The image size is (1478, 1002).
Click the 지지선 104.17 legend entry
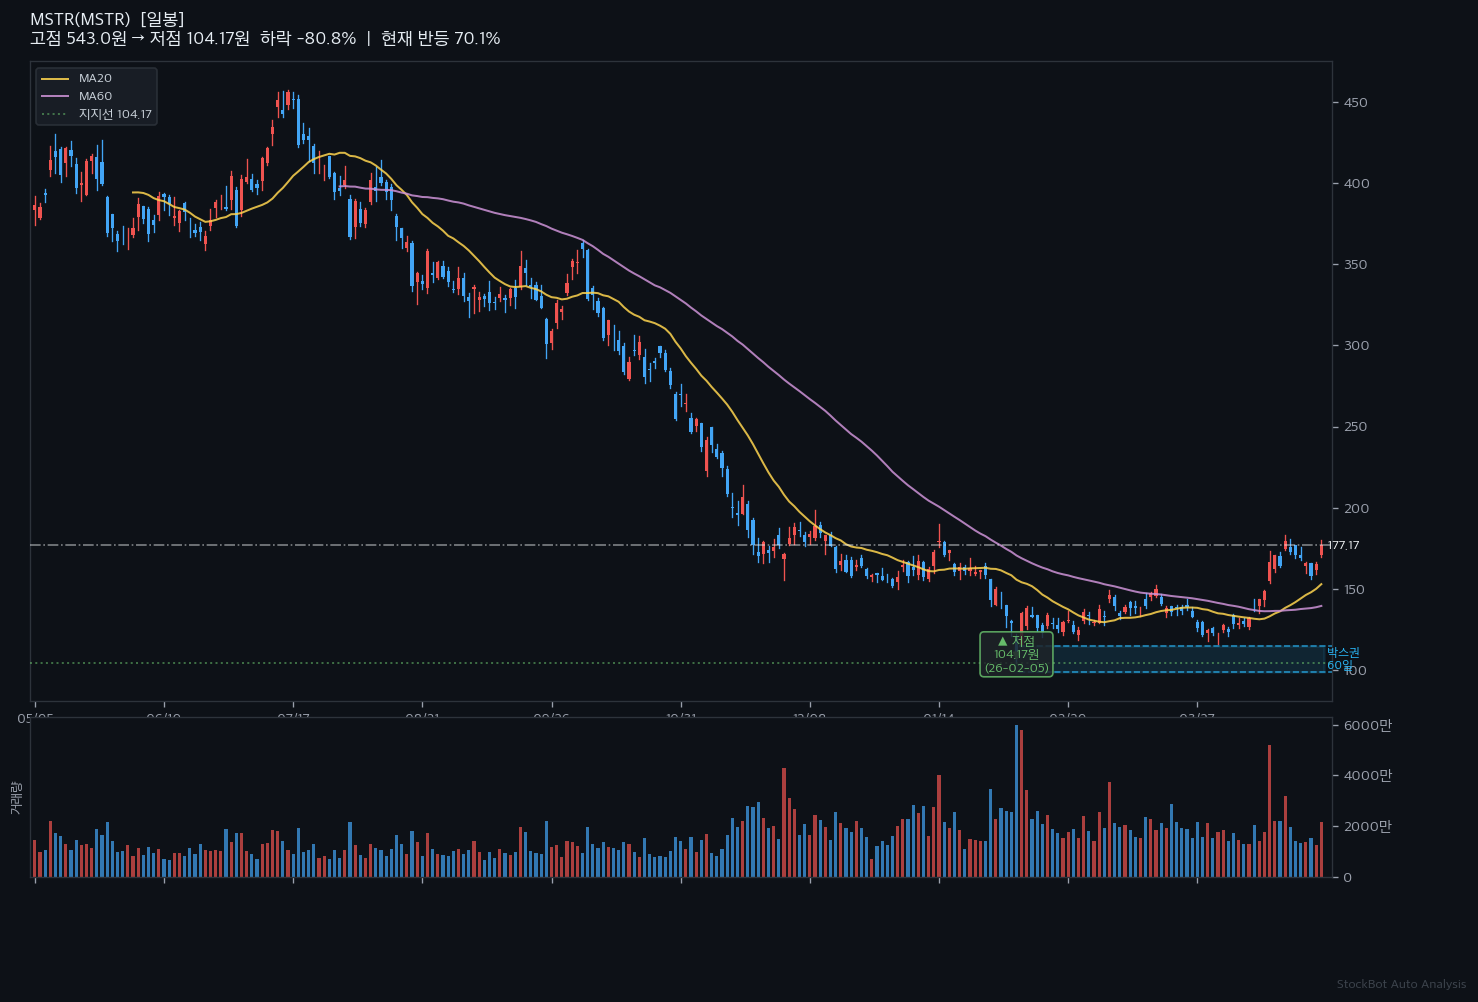coord(115,114)
